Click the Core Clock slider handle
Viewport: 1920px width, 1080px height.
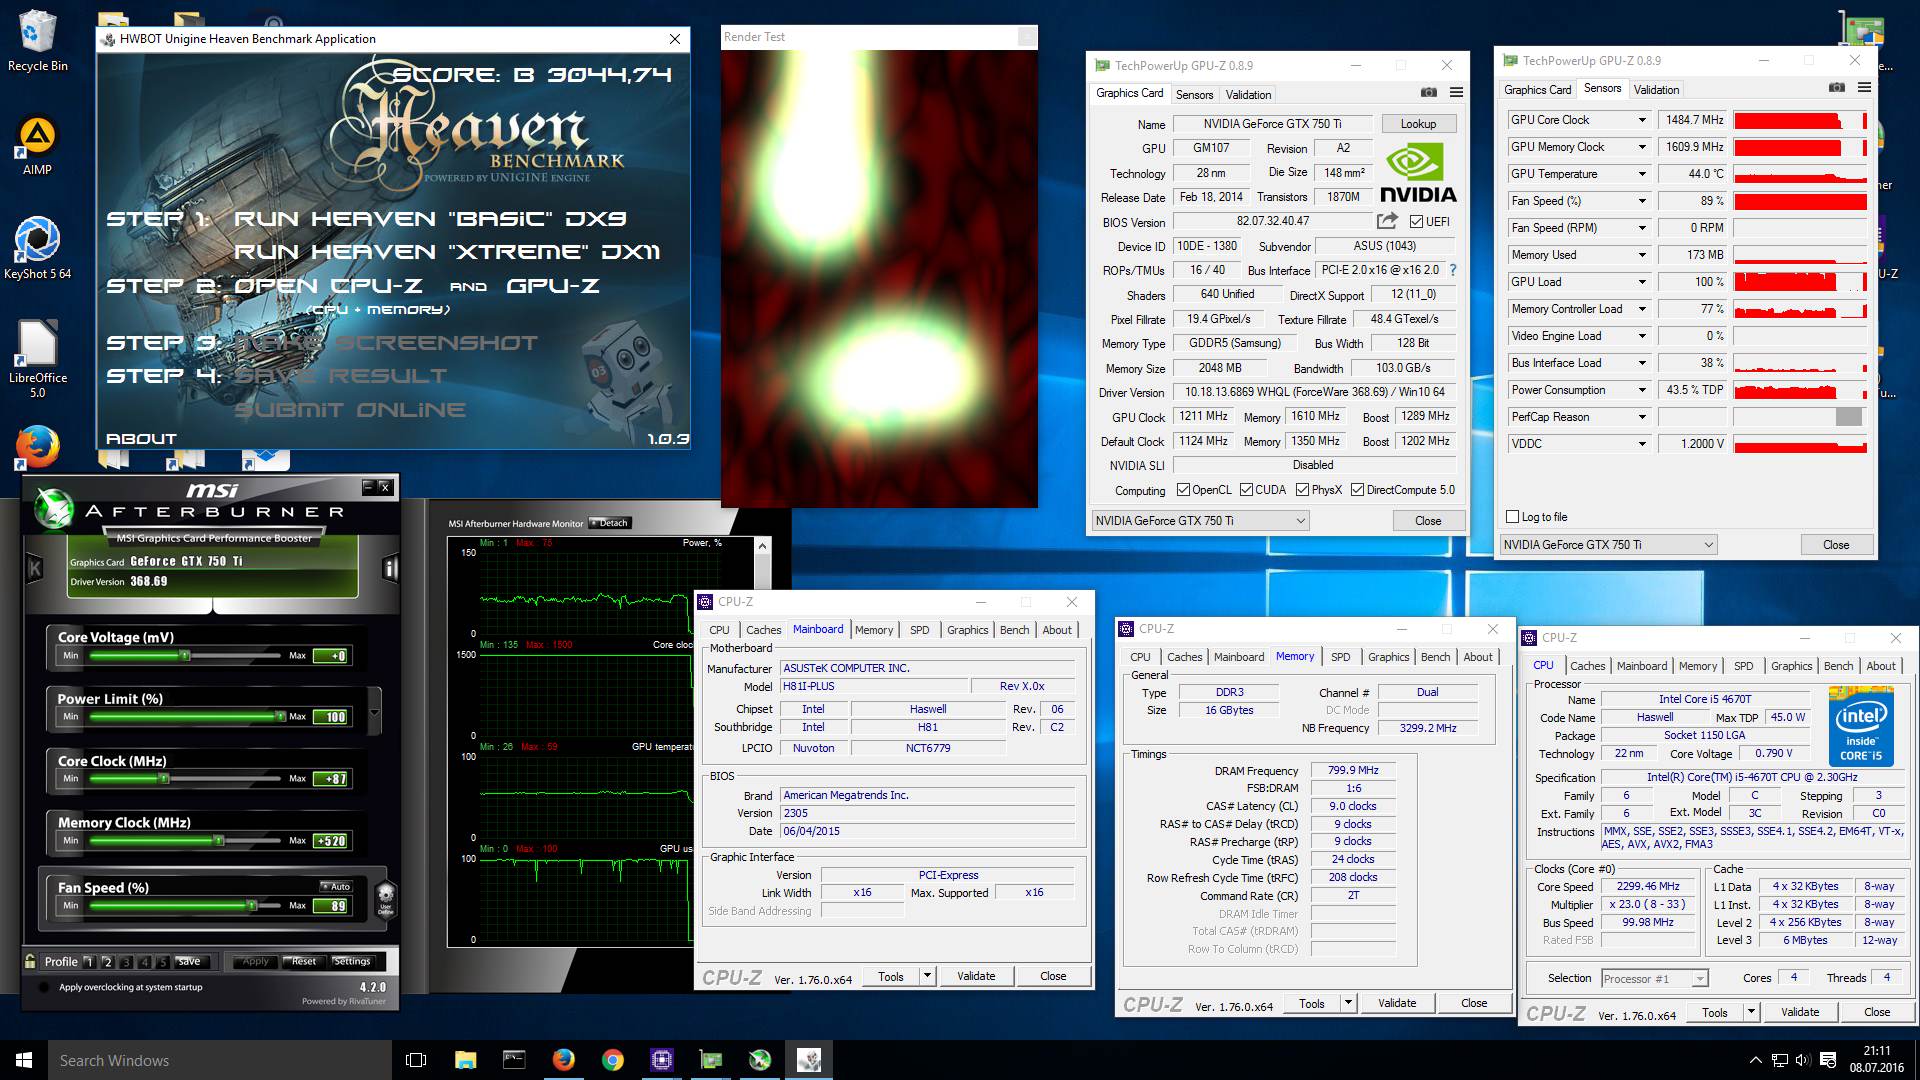tap(164, 779)
